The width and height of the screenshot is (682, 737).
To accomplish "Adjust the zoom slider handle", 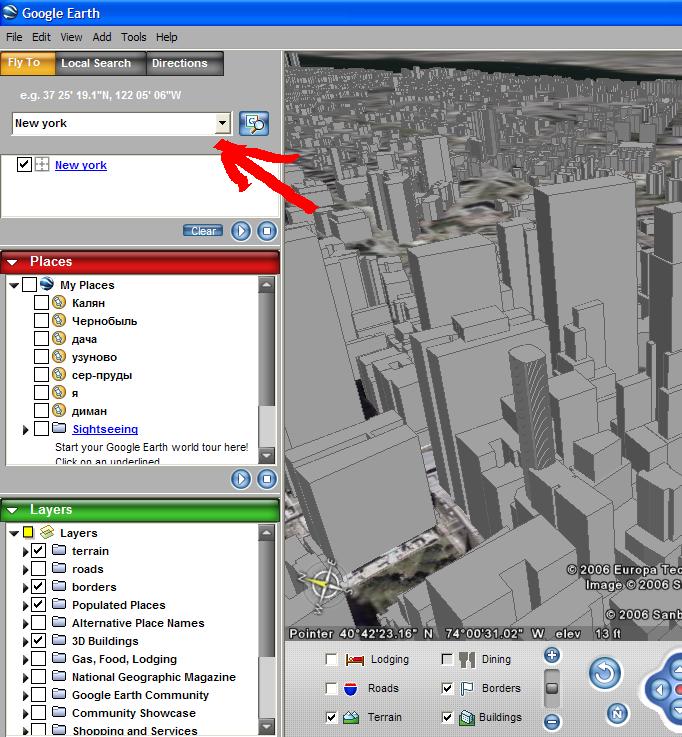I will (552, 688).
